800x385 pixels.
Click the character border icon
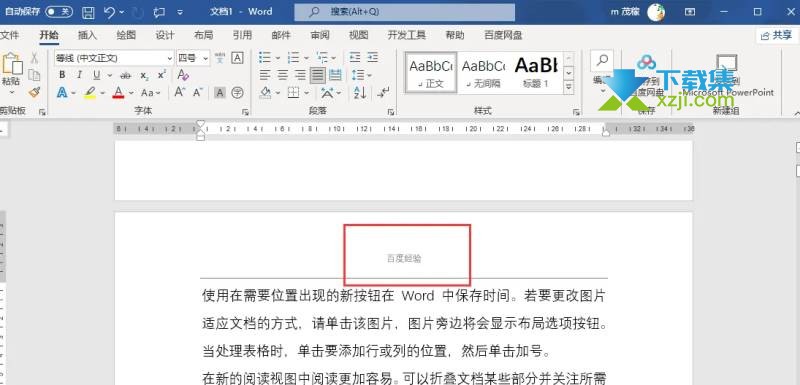[237, 58]
